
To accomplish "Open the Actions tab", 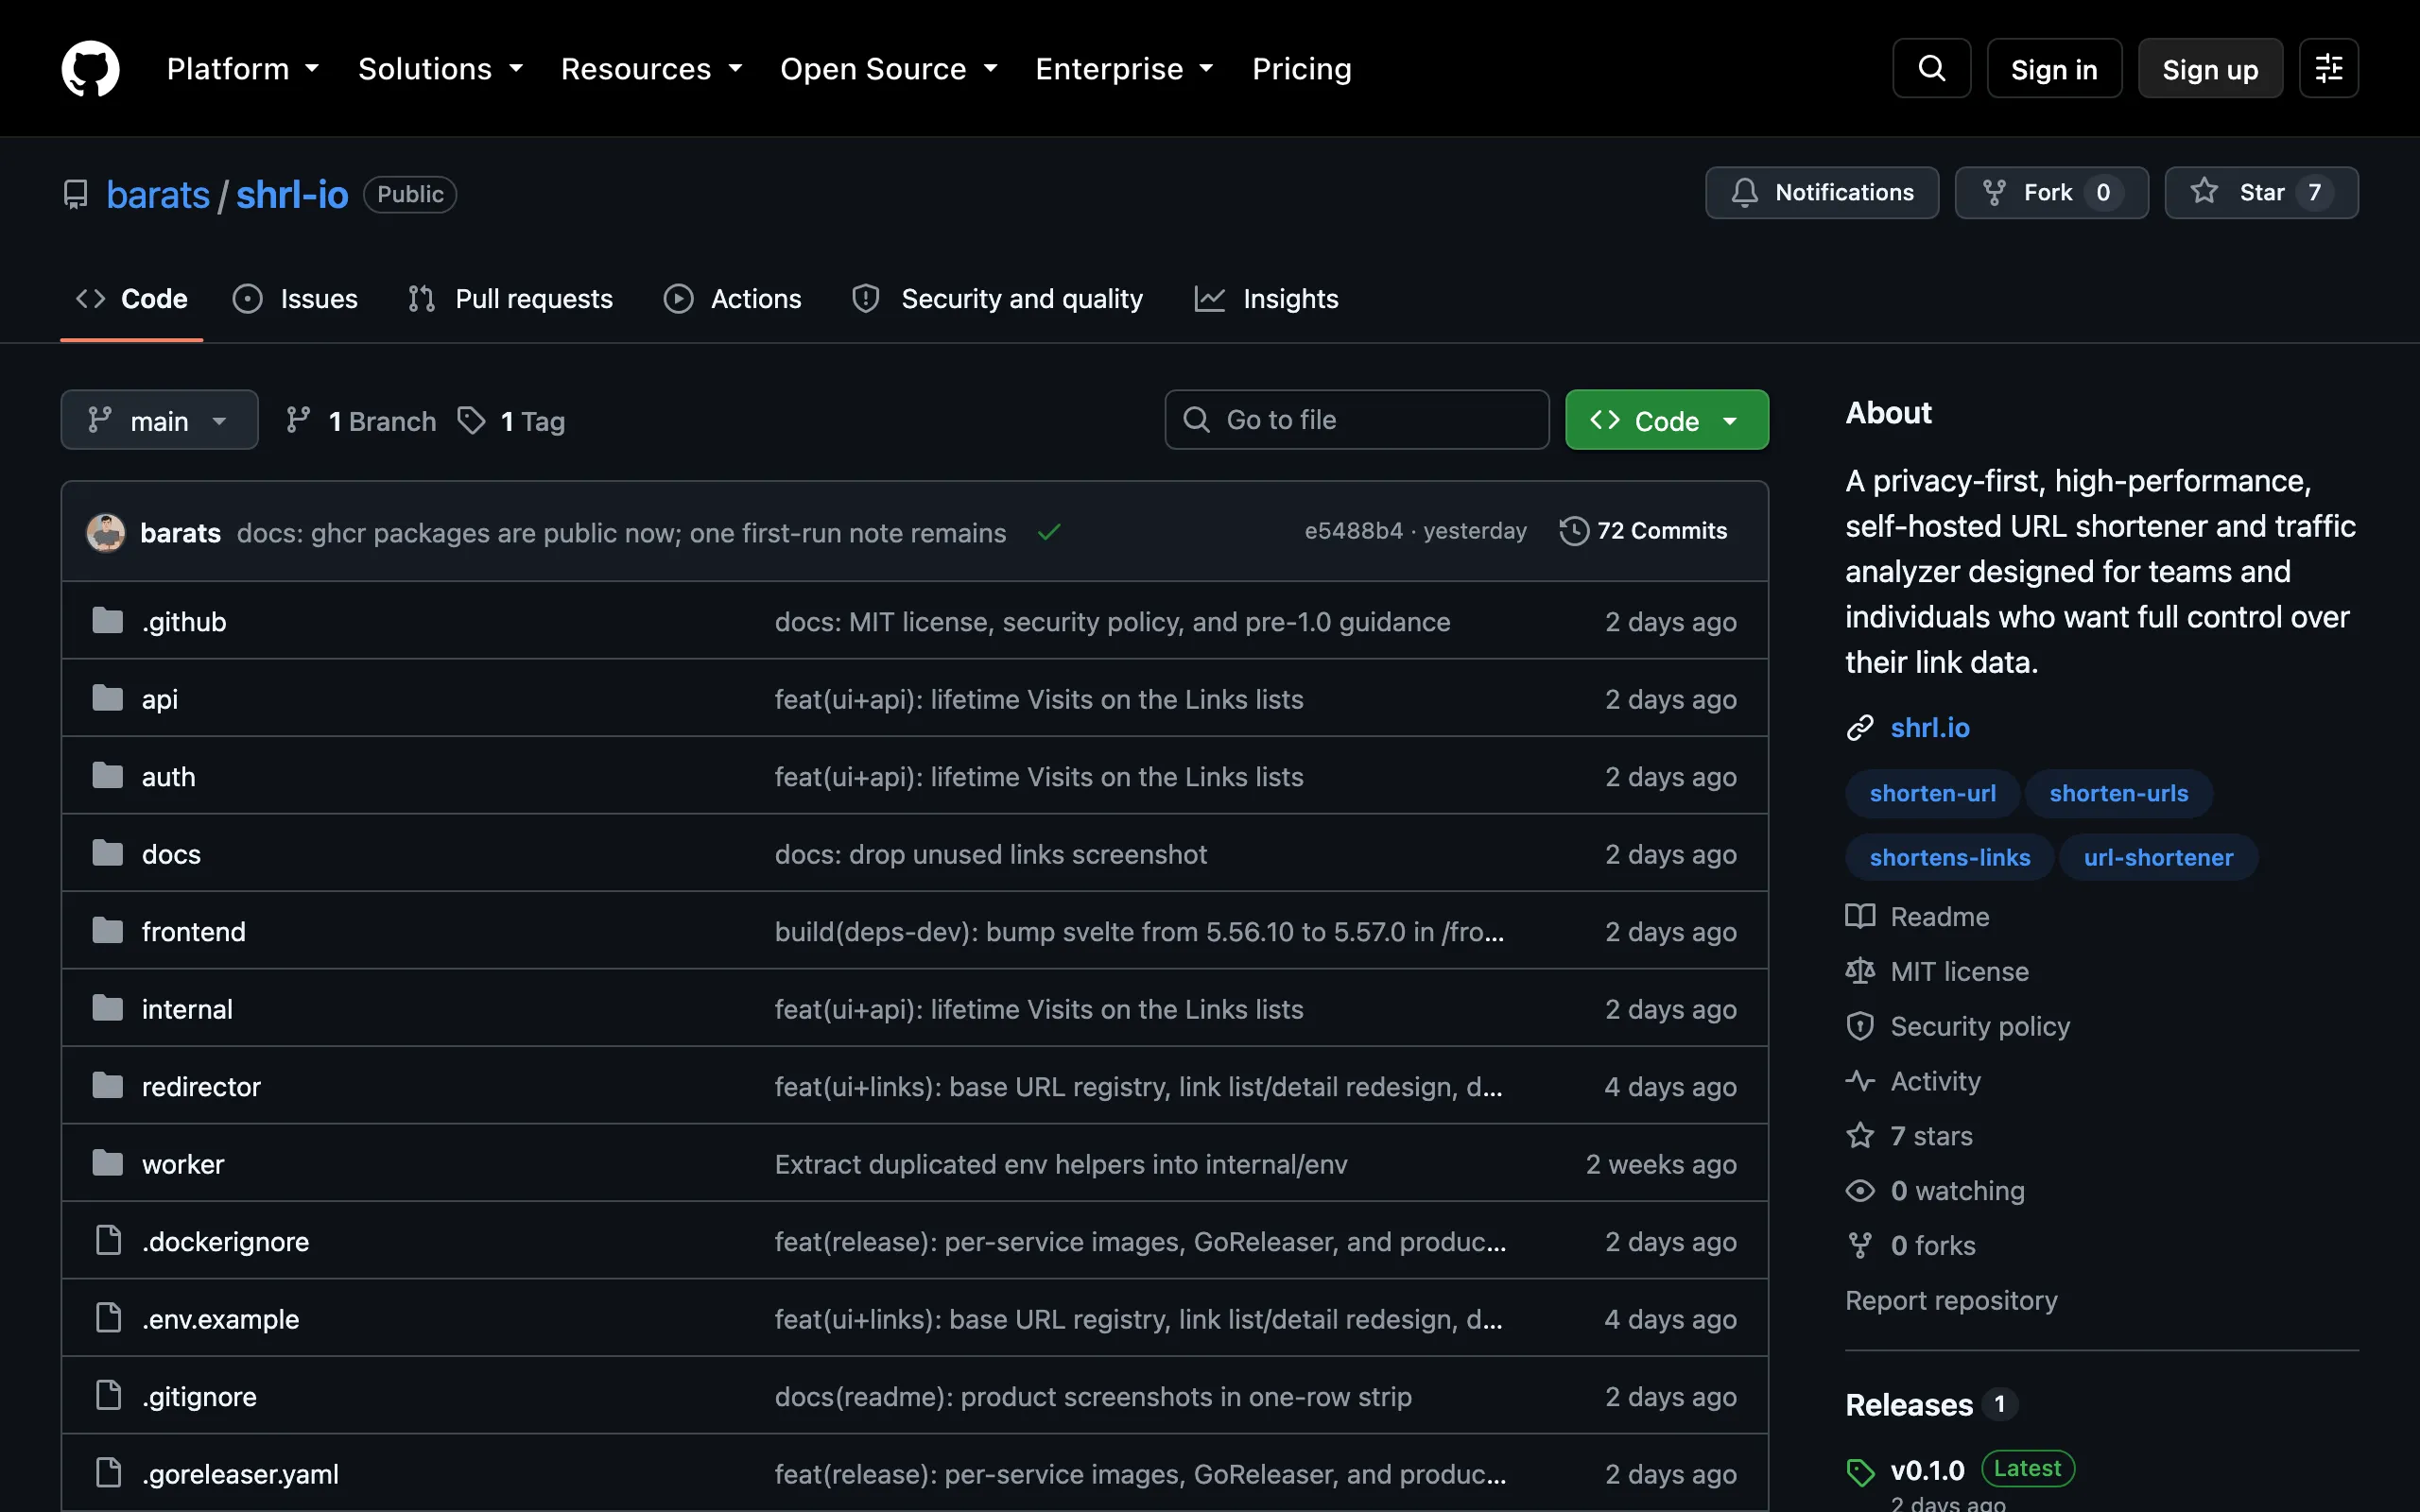I will pos(733,298).
